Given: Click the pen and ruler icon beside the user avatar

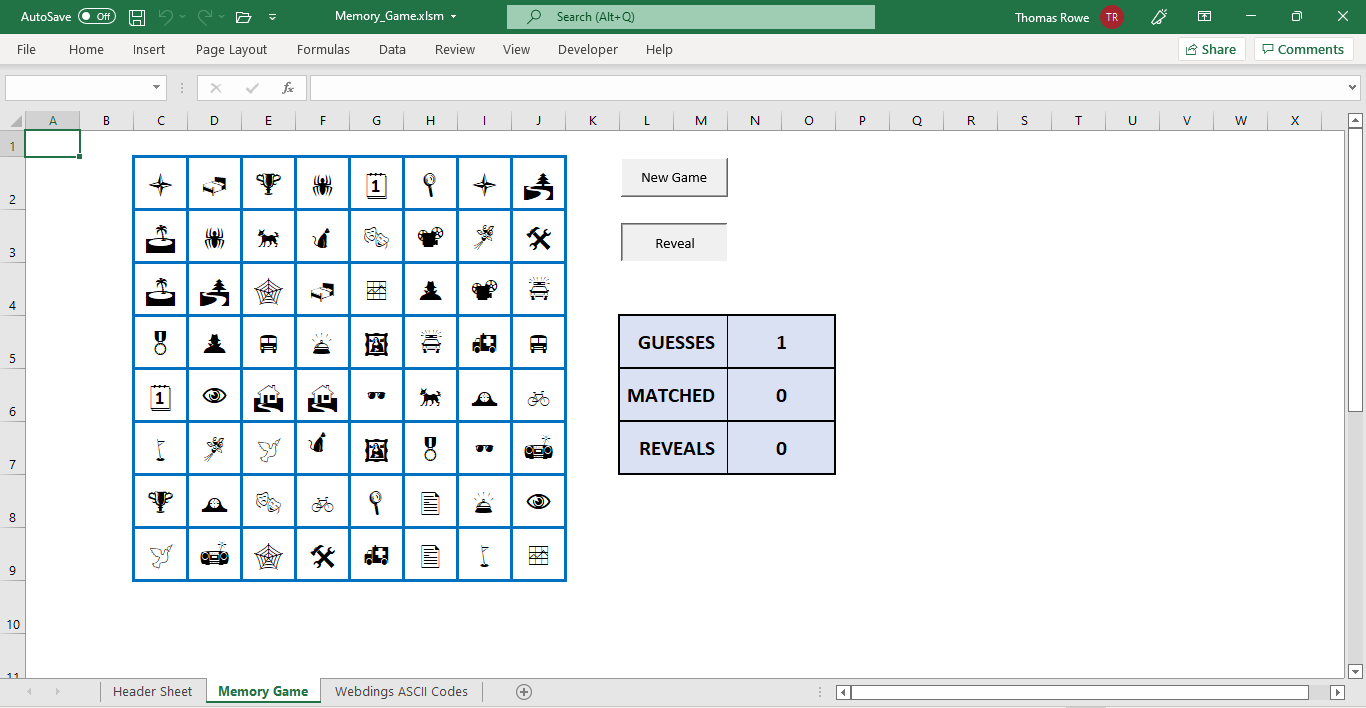Looking at the screenshot, I should pos(1159,17).
